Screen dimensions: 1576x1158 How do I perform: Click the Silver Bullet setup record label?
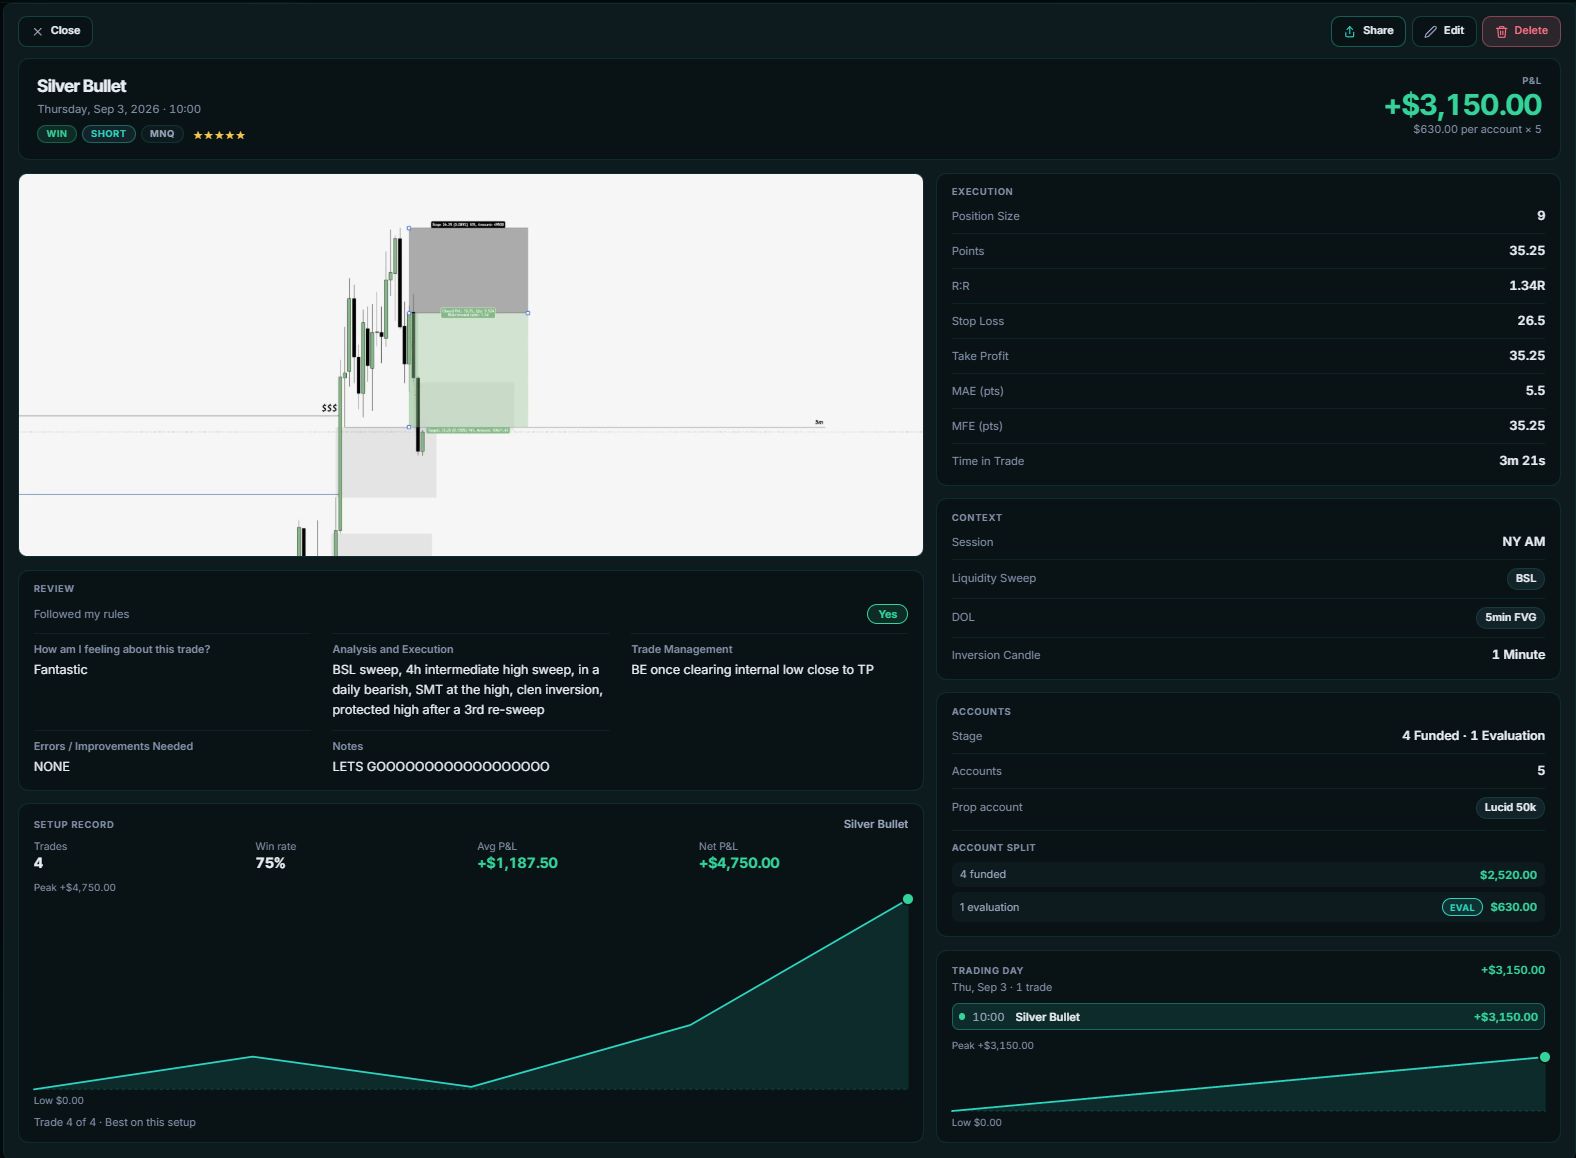tap(875, 824)
